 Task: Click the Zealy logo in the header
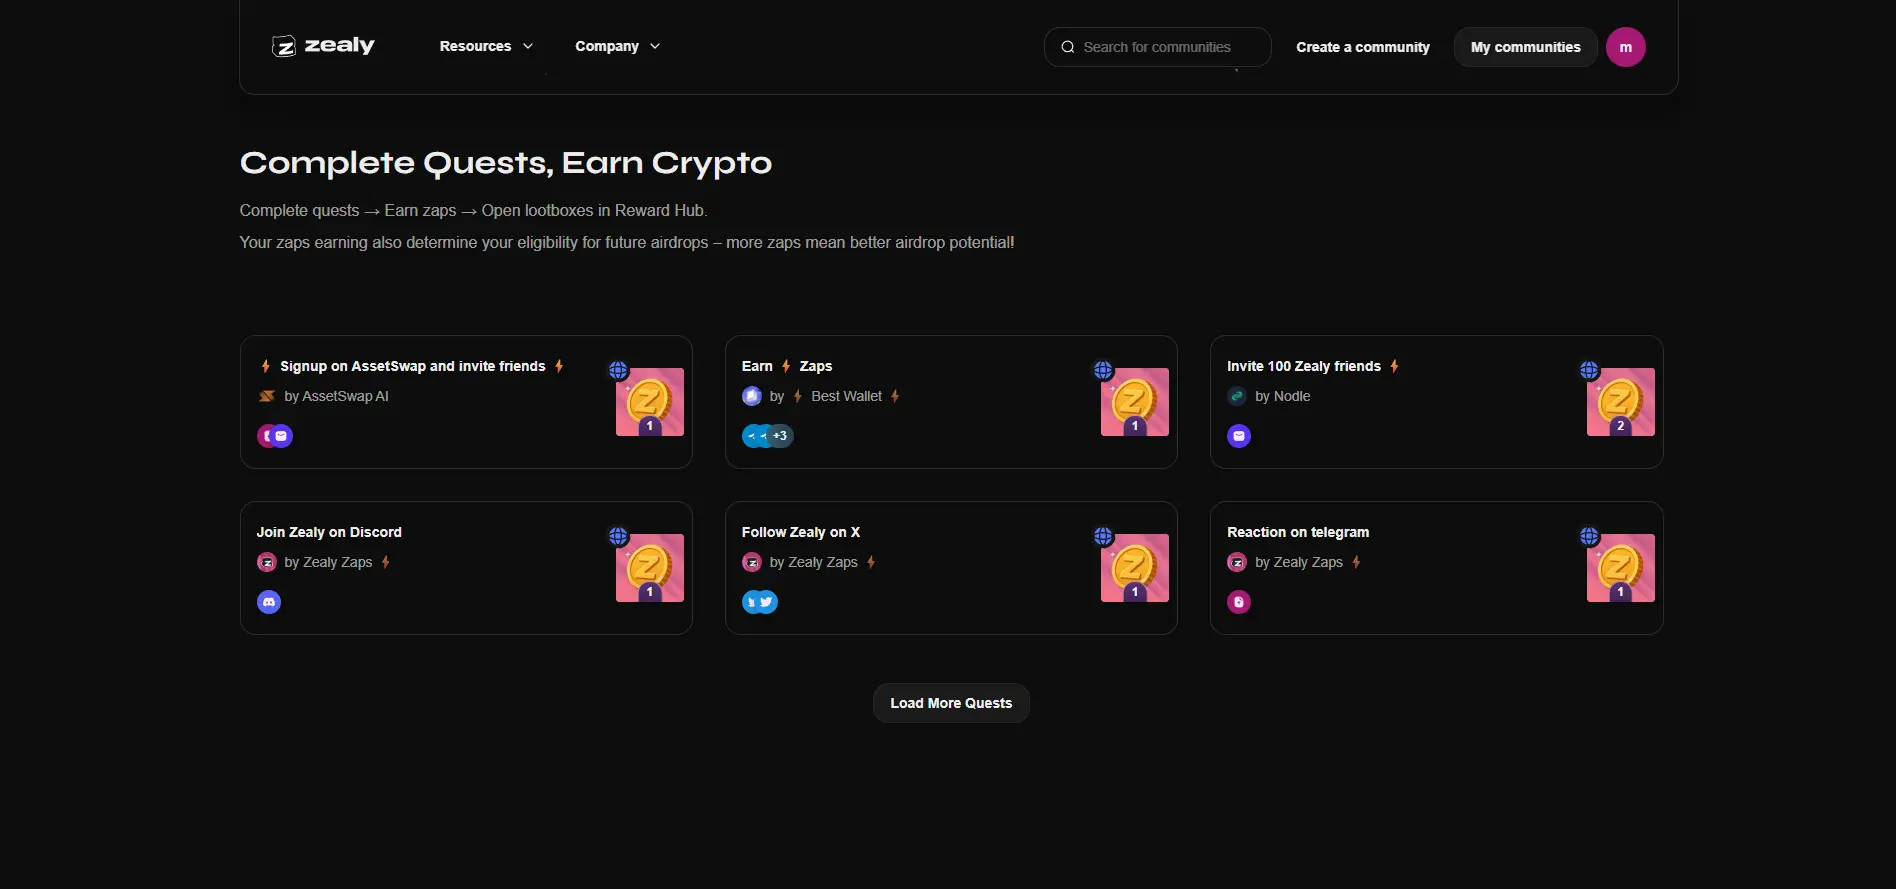click(x=323, y=46)
